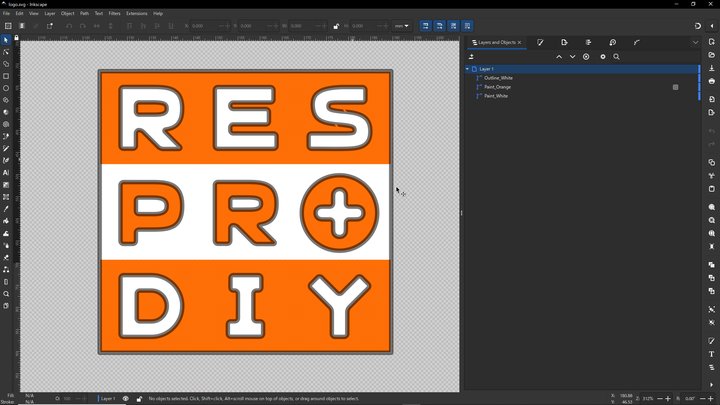The image size is (720, 405).
Task: Select the Rectangle tool
Action: click(6, 76)
